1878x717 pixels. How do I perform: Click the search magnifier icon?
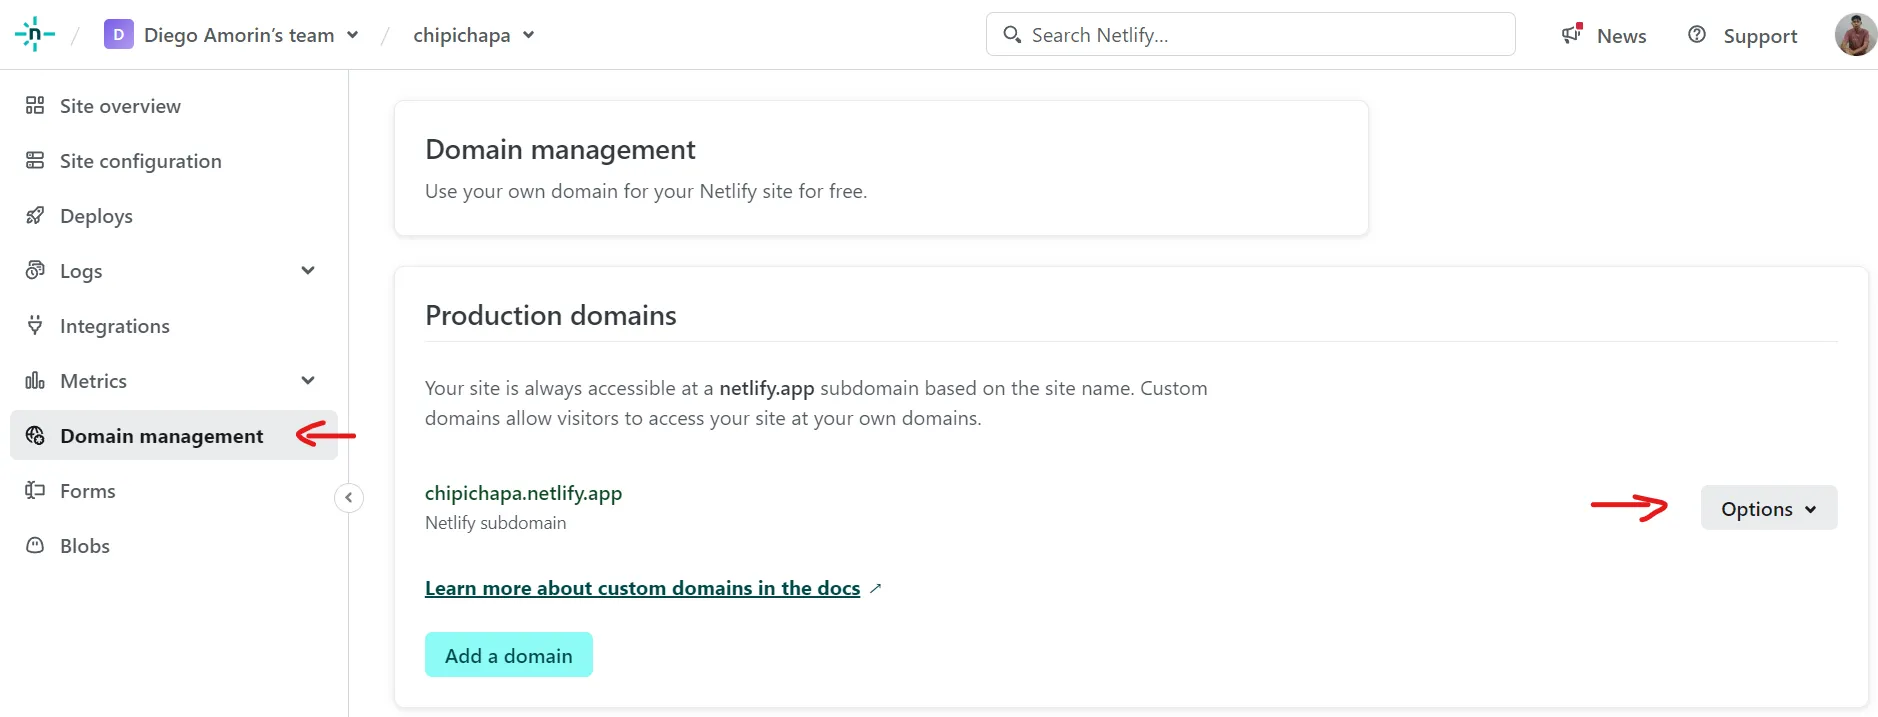1012,34
